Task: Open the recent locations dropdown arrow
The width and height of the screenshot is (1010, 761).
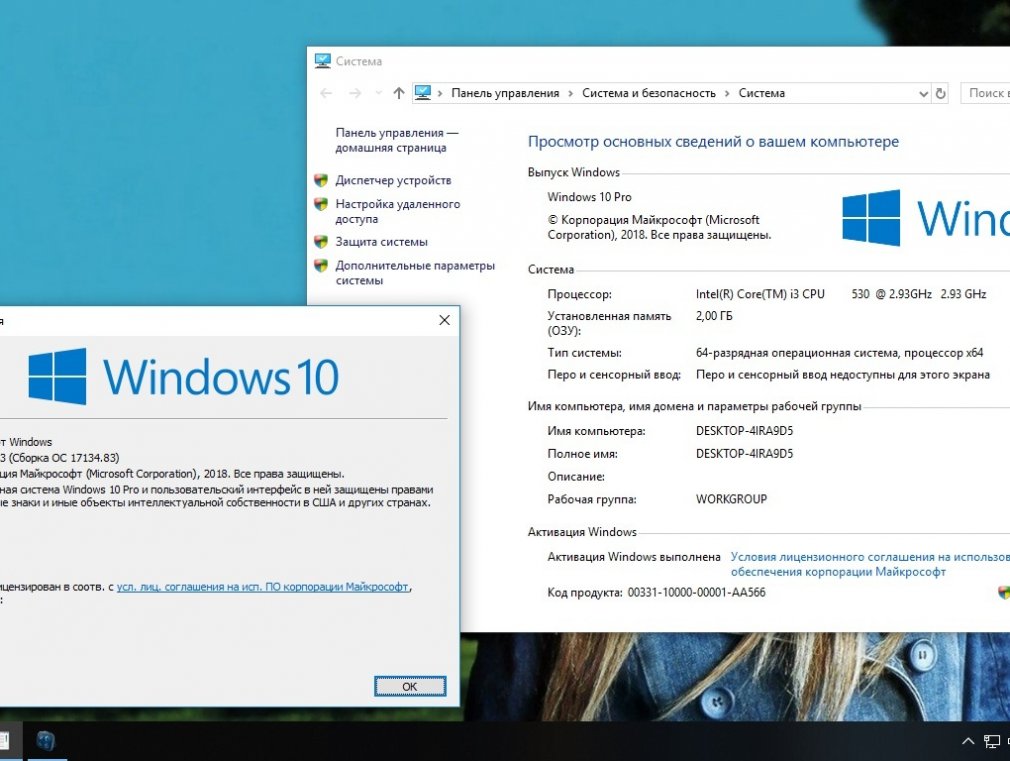Action: tap(378, 93)
